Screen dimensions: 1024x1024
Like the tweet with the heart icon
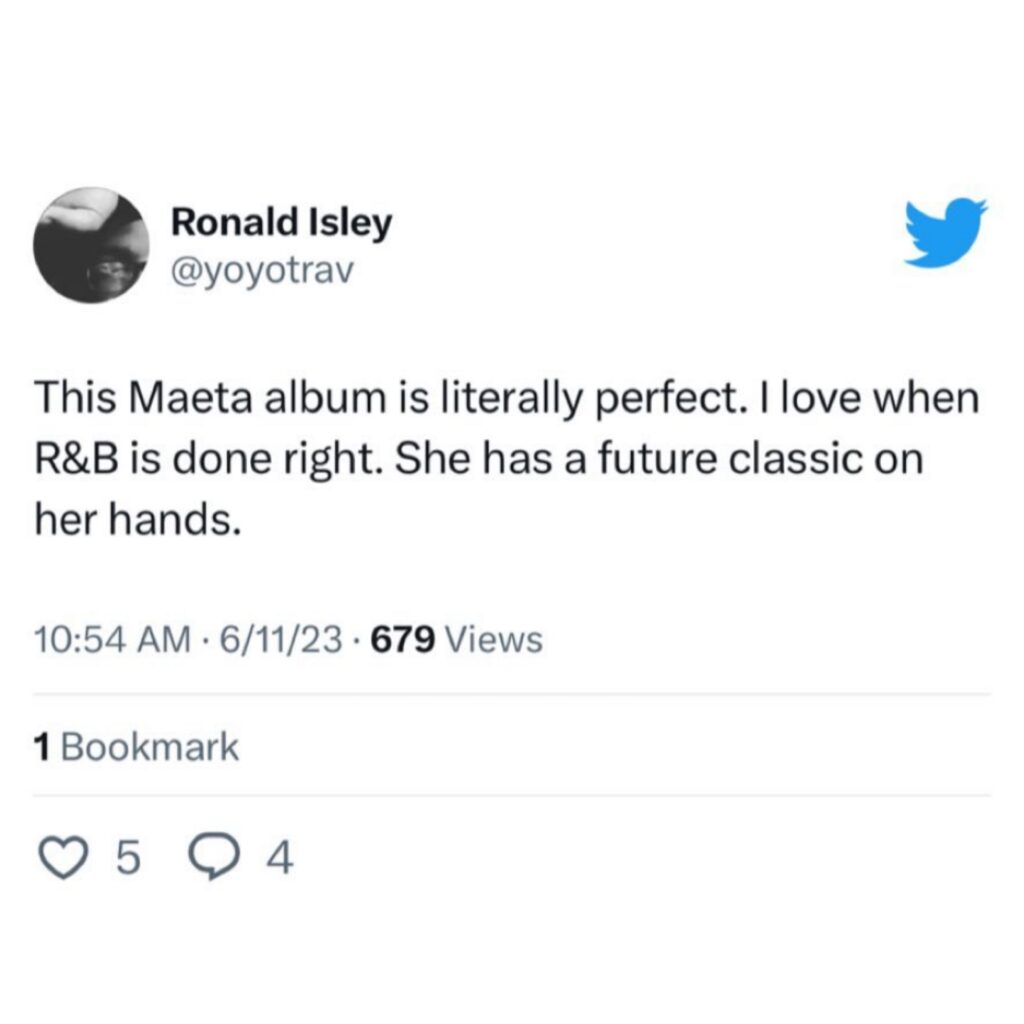[63, 857]
